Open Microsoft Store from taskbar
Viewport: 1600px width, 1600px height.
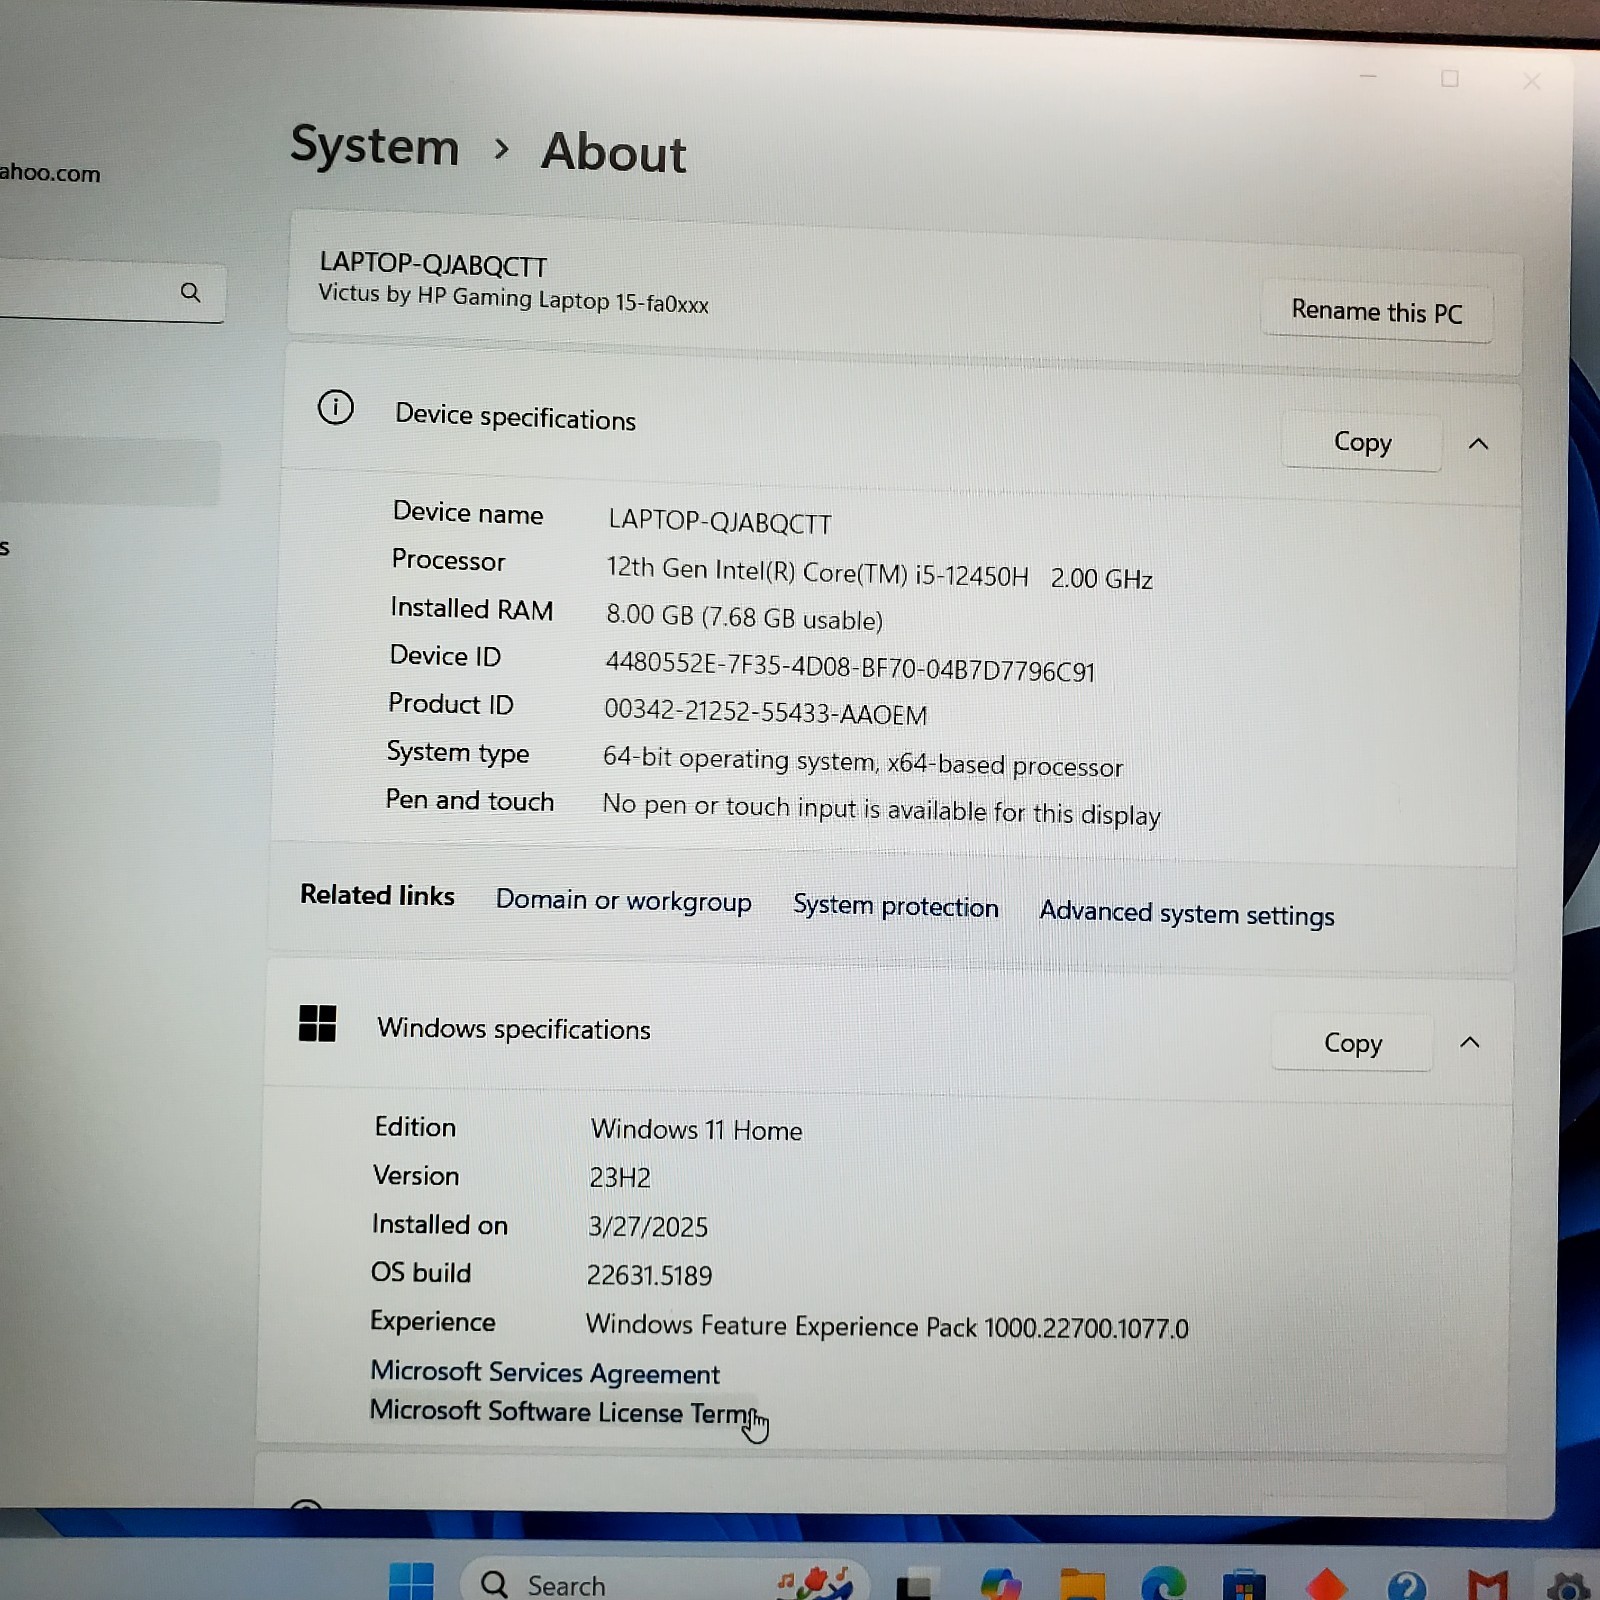click(1244, 1586)
